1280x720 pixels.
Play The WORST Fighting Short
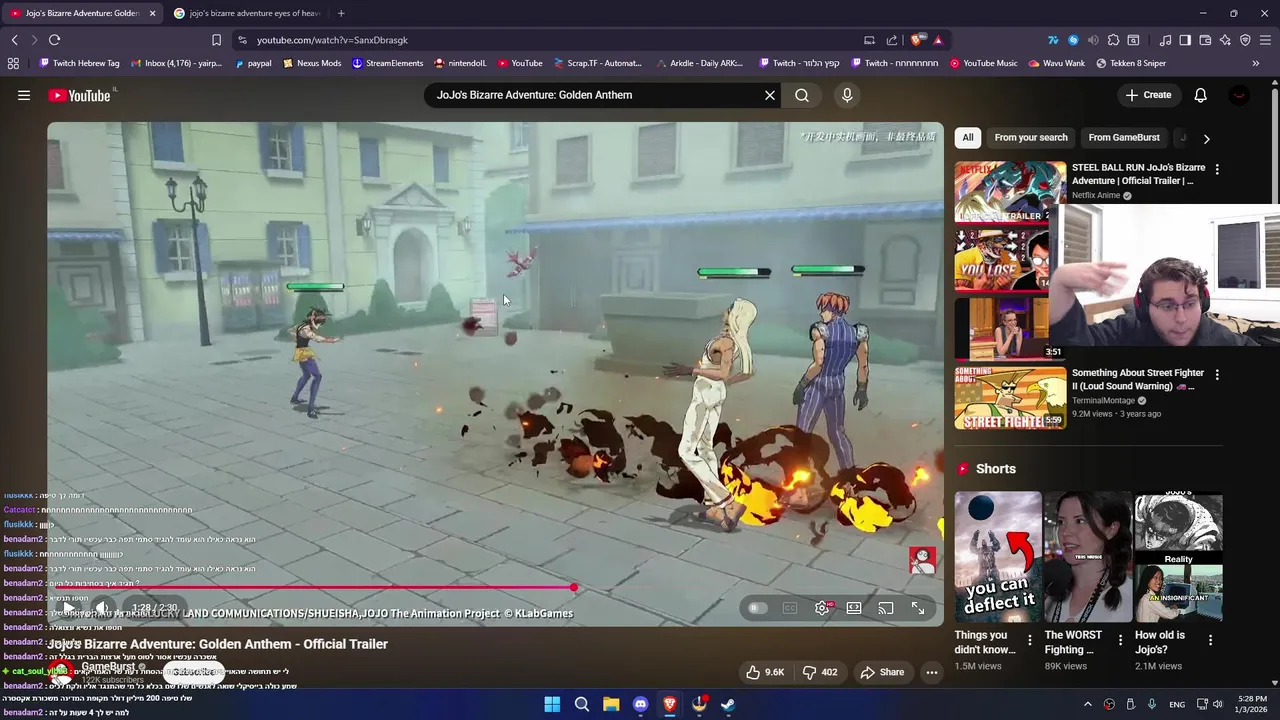pyautogui.click(x=1087, y=557)
